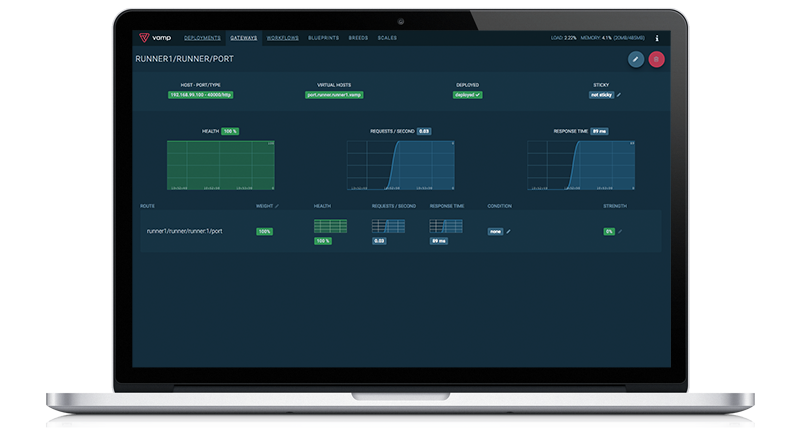Click the MEMORY 4.1% indicator
The image size is (800, 435).
point(613,38)
